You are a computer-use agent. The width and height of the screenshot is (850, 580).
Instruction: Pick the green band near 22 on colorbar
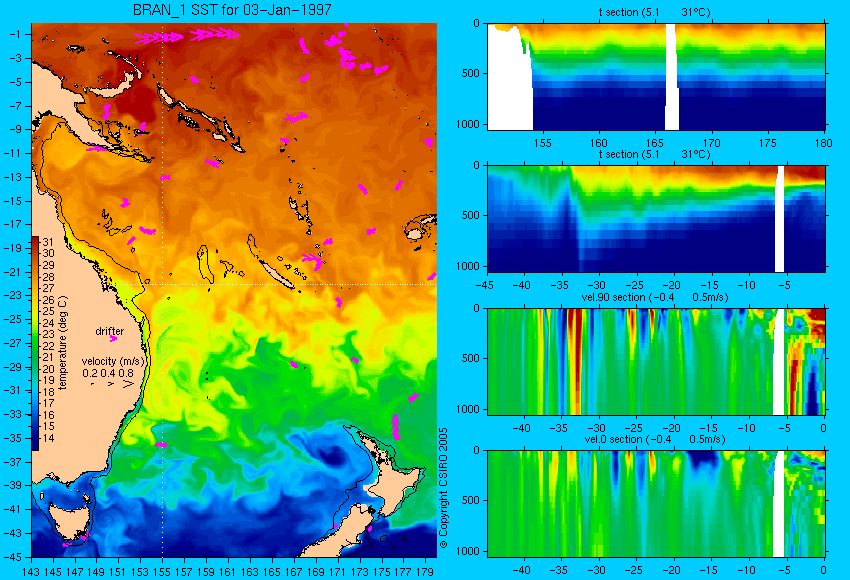click(x=35, y=345)
